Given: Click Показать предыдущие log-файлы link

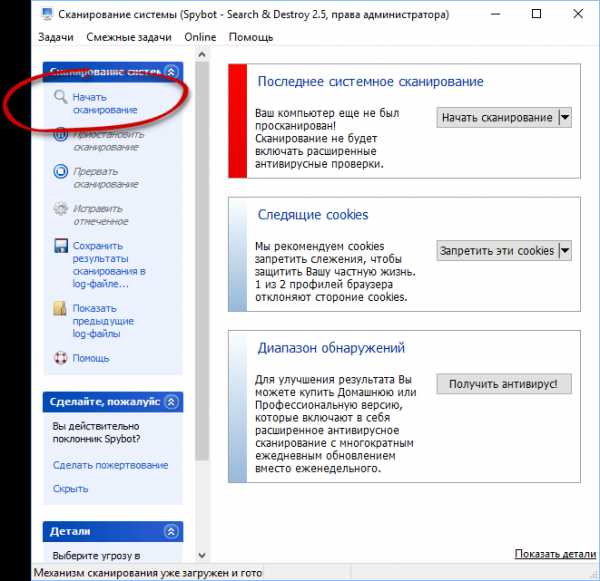Looking at the screenshot, I should pos(103,321).
